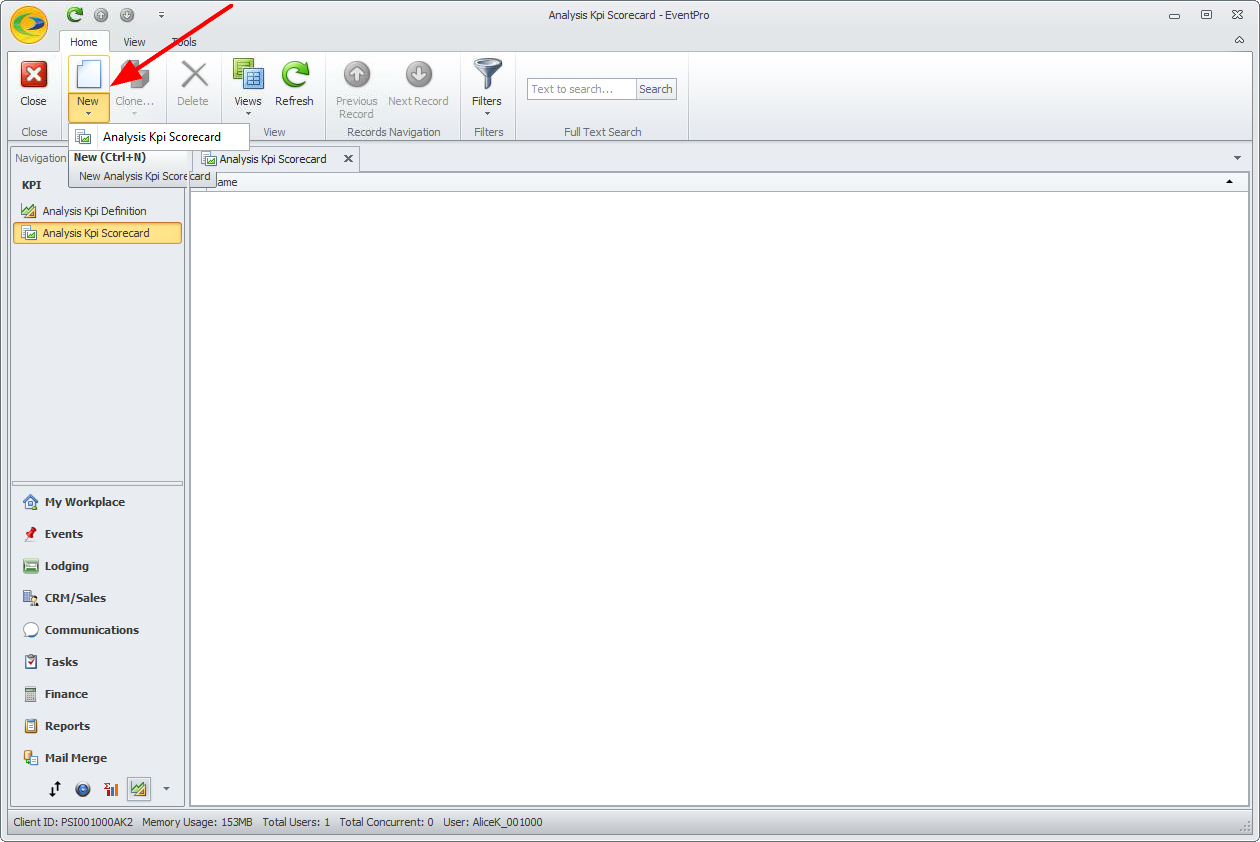Collapse the ribbon with the chevron button
The width and height of the screenshot is (1260, 842).
tap(1239, 41)
